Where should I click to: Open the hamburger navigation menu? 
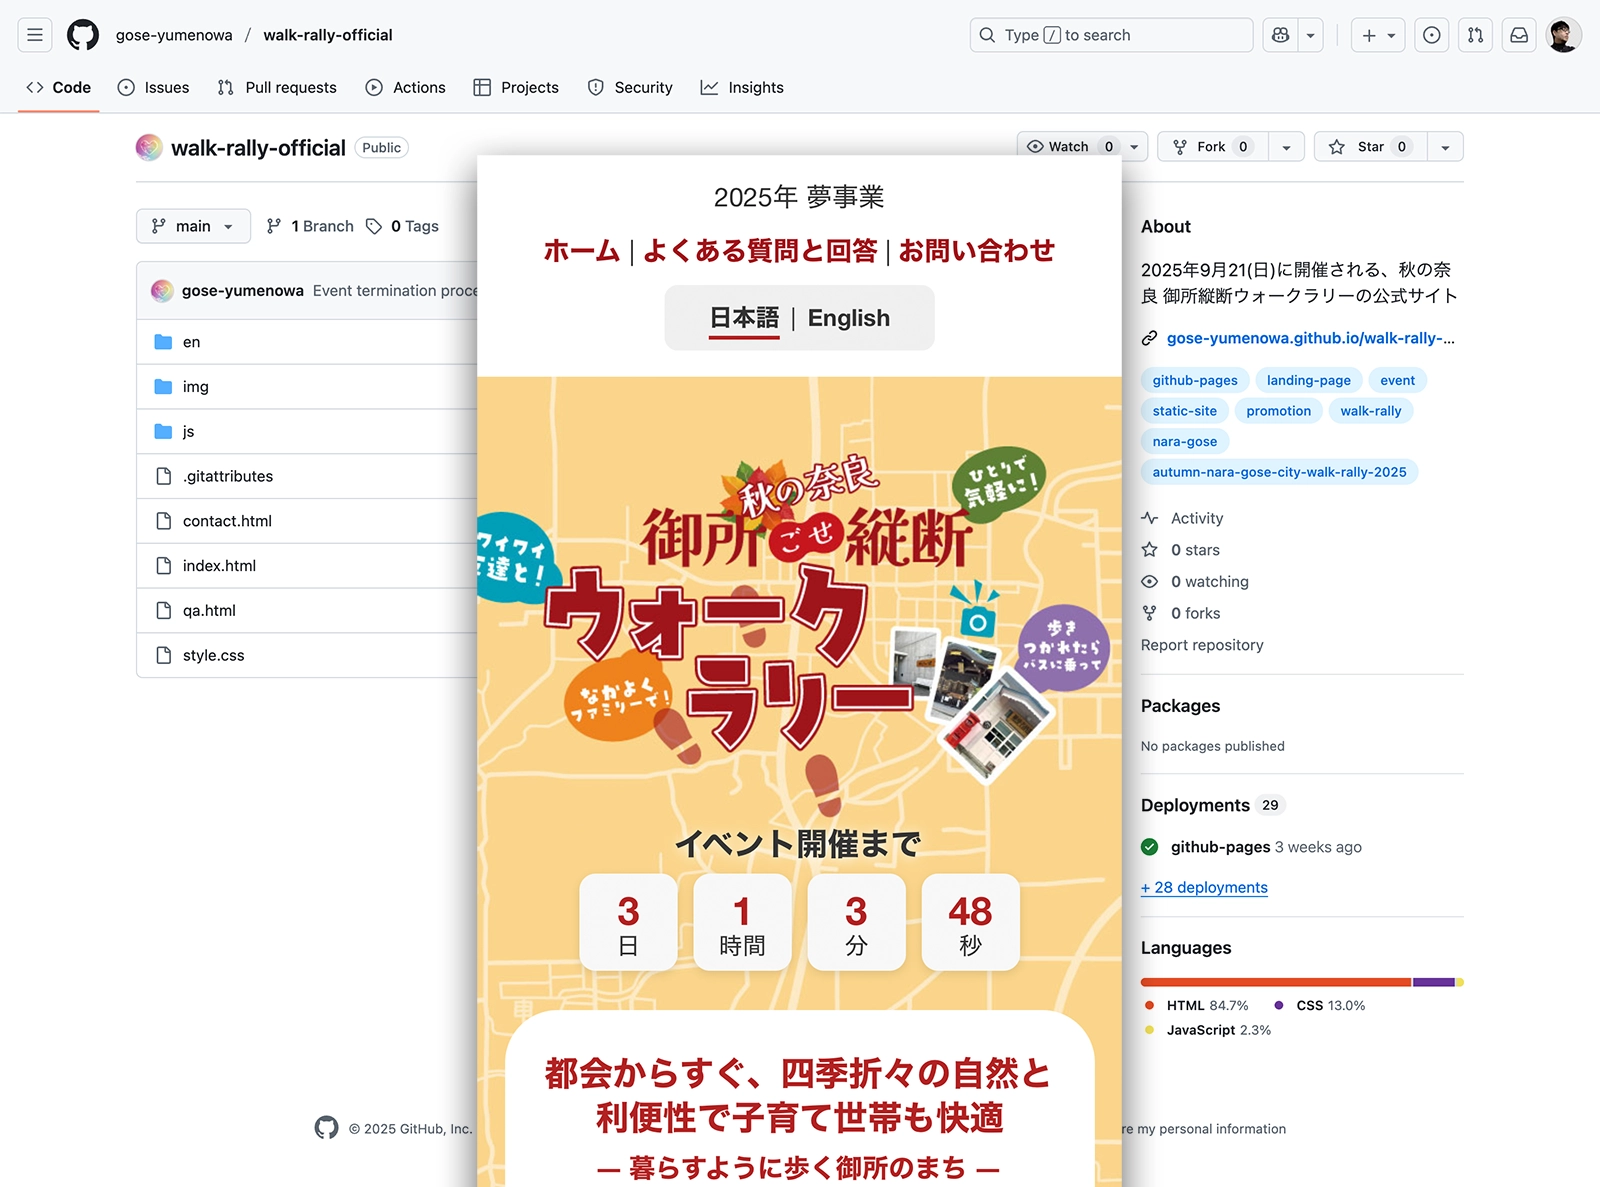[35, 35]
